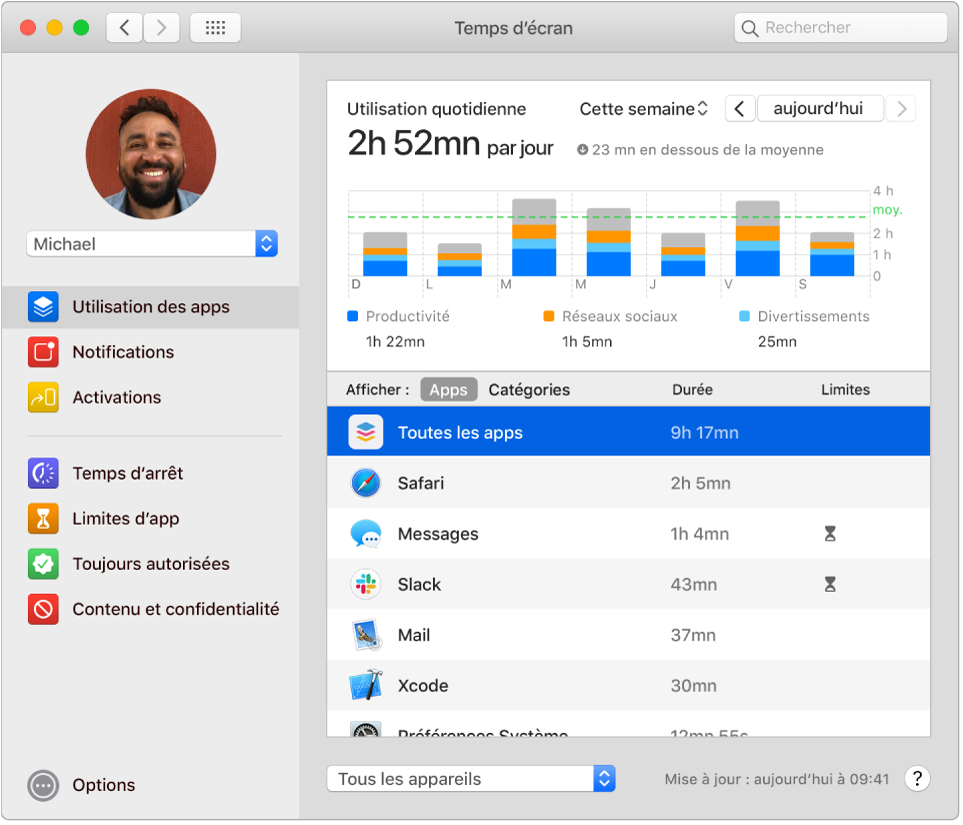Viewport: 963px width, 825px height.
Task: Open the Cette semaine period selector
Action: (642, 108)
